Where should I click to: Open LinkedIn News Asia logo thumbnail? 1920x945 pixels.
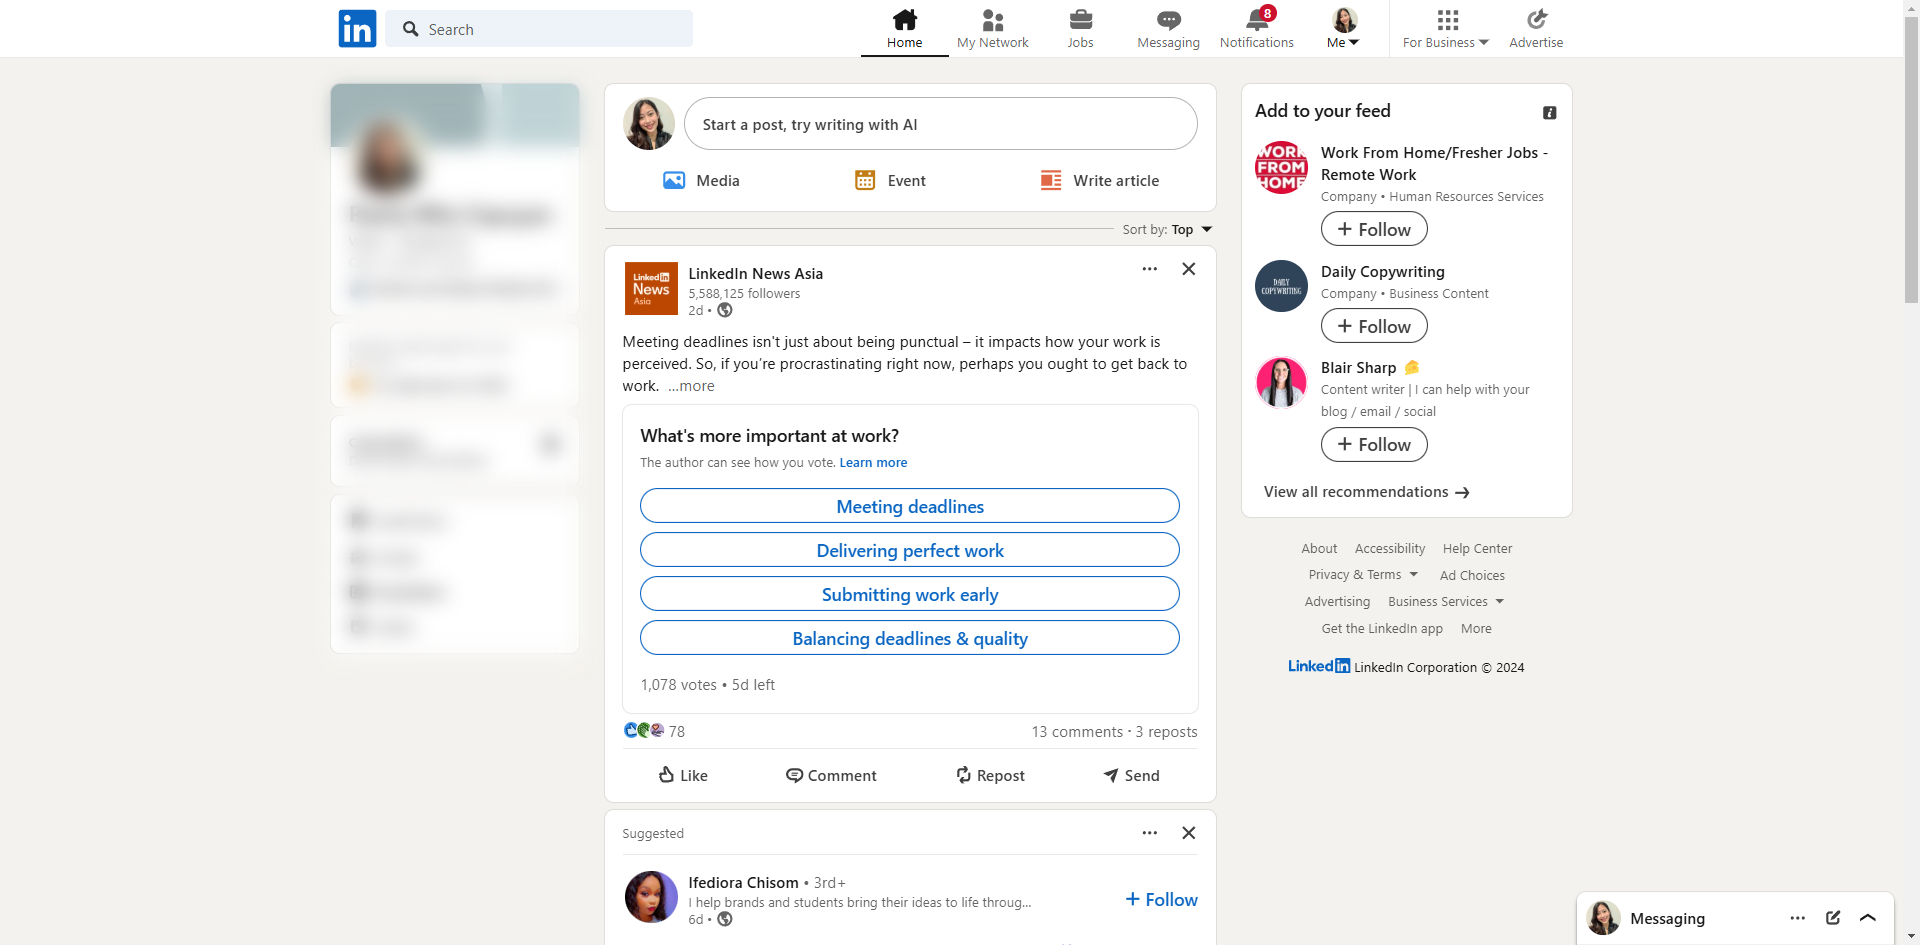[x=651, y=289]
